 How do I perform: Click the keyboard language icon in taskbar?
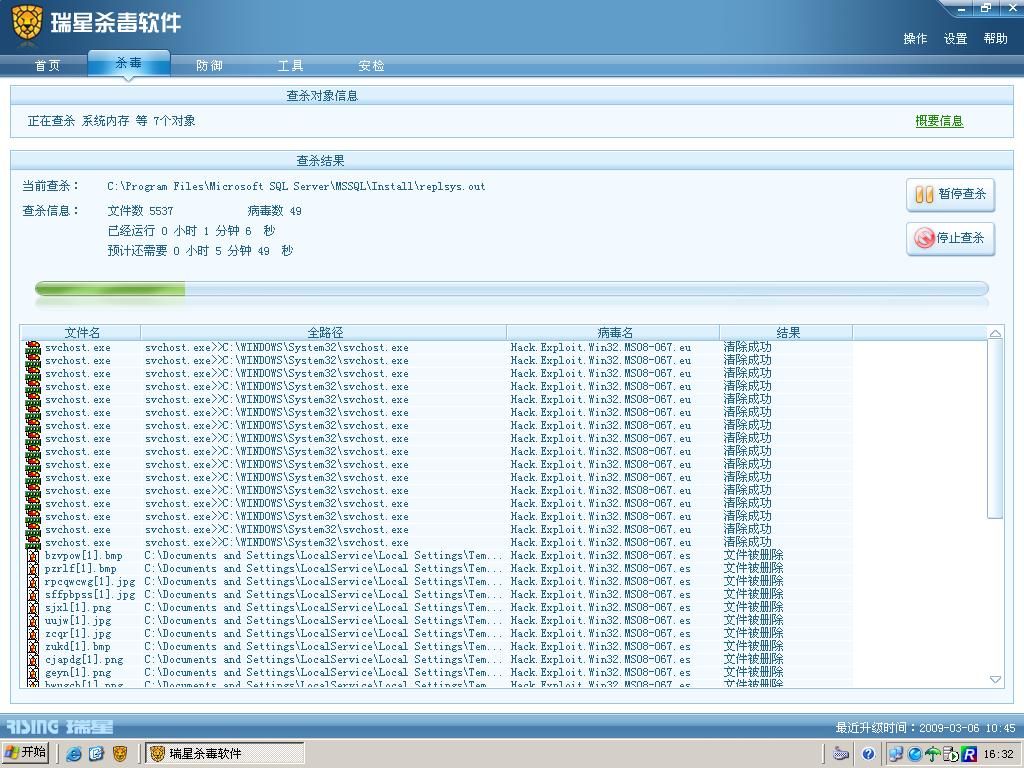pos(840,754)
